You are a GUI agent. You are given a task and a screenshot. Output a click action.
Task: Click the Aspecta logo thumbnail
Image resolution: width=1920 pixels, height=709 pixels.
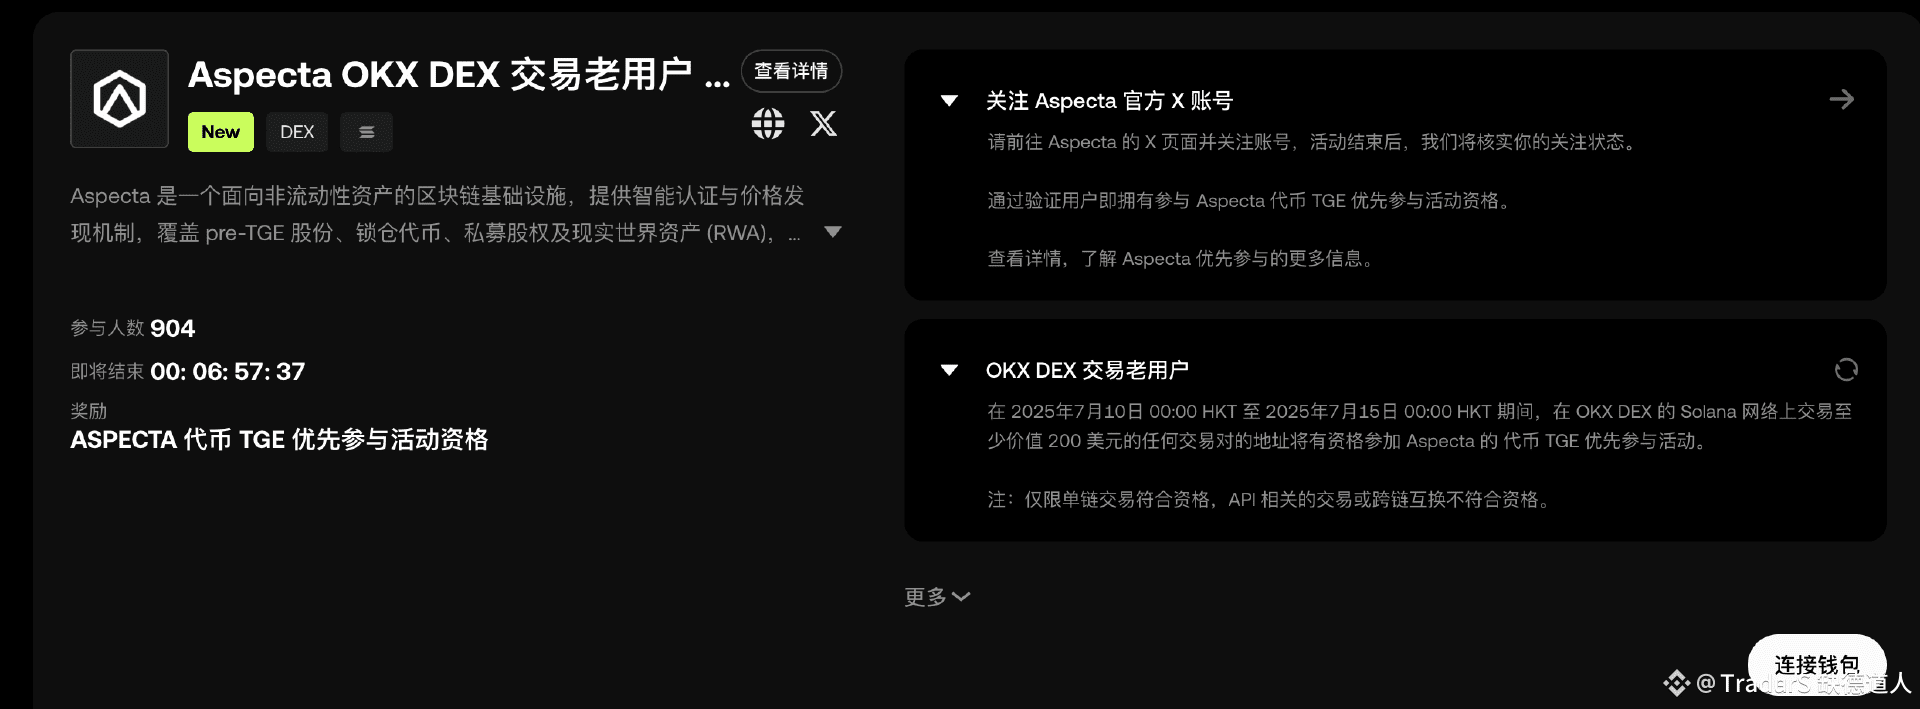119,99
